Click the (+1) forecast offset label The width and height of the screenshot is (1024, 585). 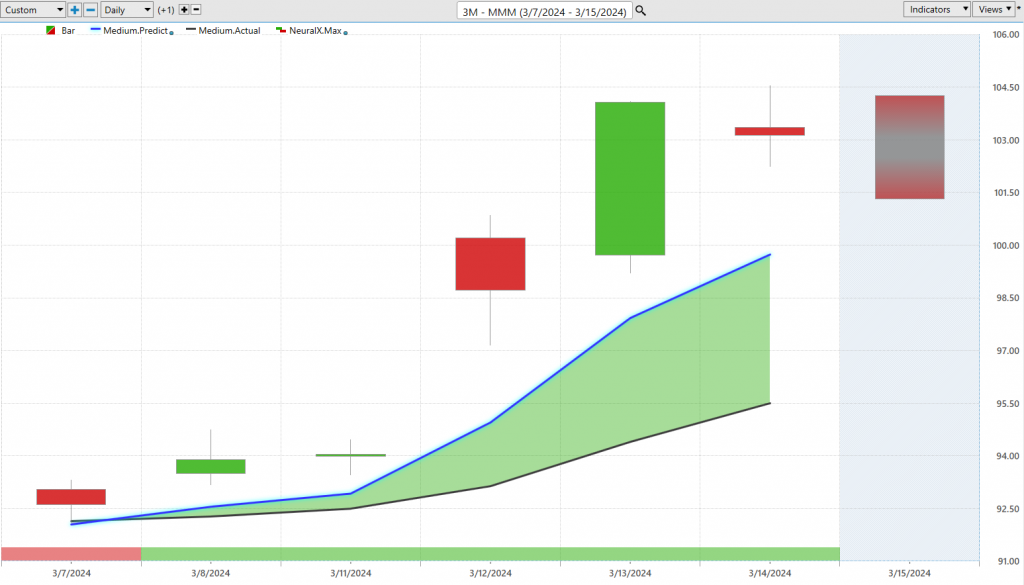[x=166, y=10]
